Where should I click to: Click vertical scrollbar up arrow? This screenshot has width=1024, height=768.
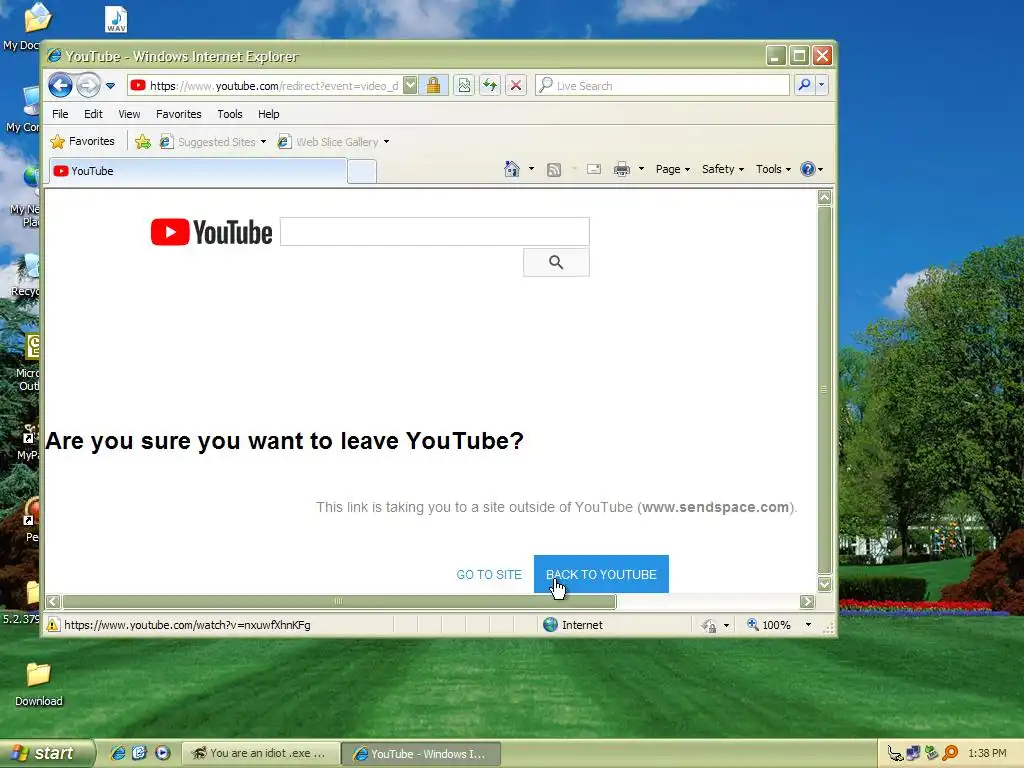click(825, 197)
